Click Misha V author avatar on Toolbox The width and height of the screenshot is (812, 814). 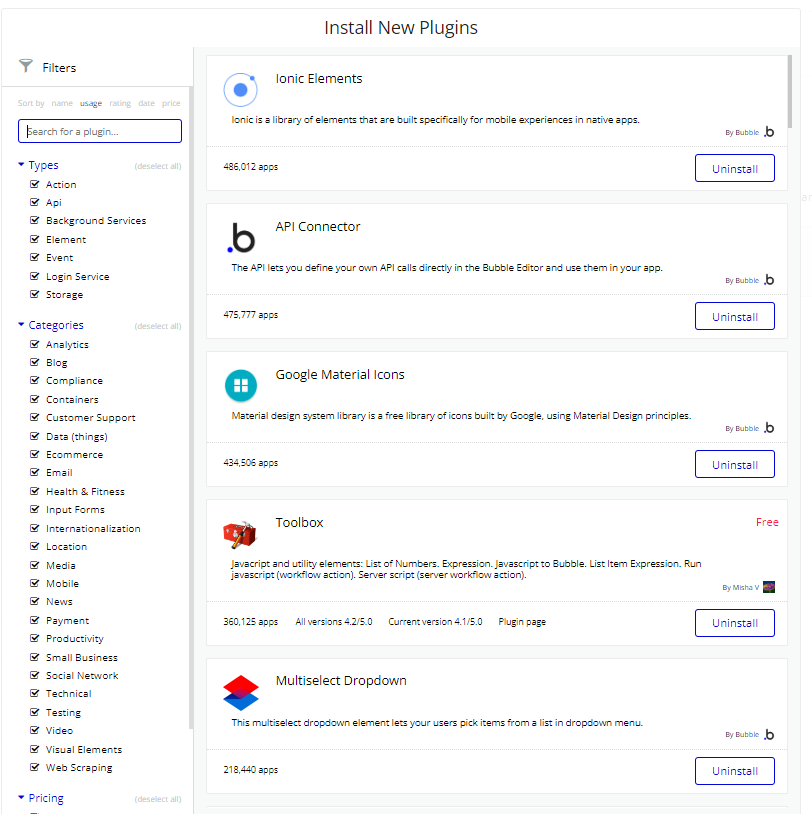[x=768, y=588]
